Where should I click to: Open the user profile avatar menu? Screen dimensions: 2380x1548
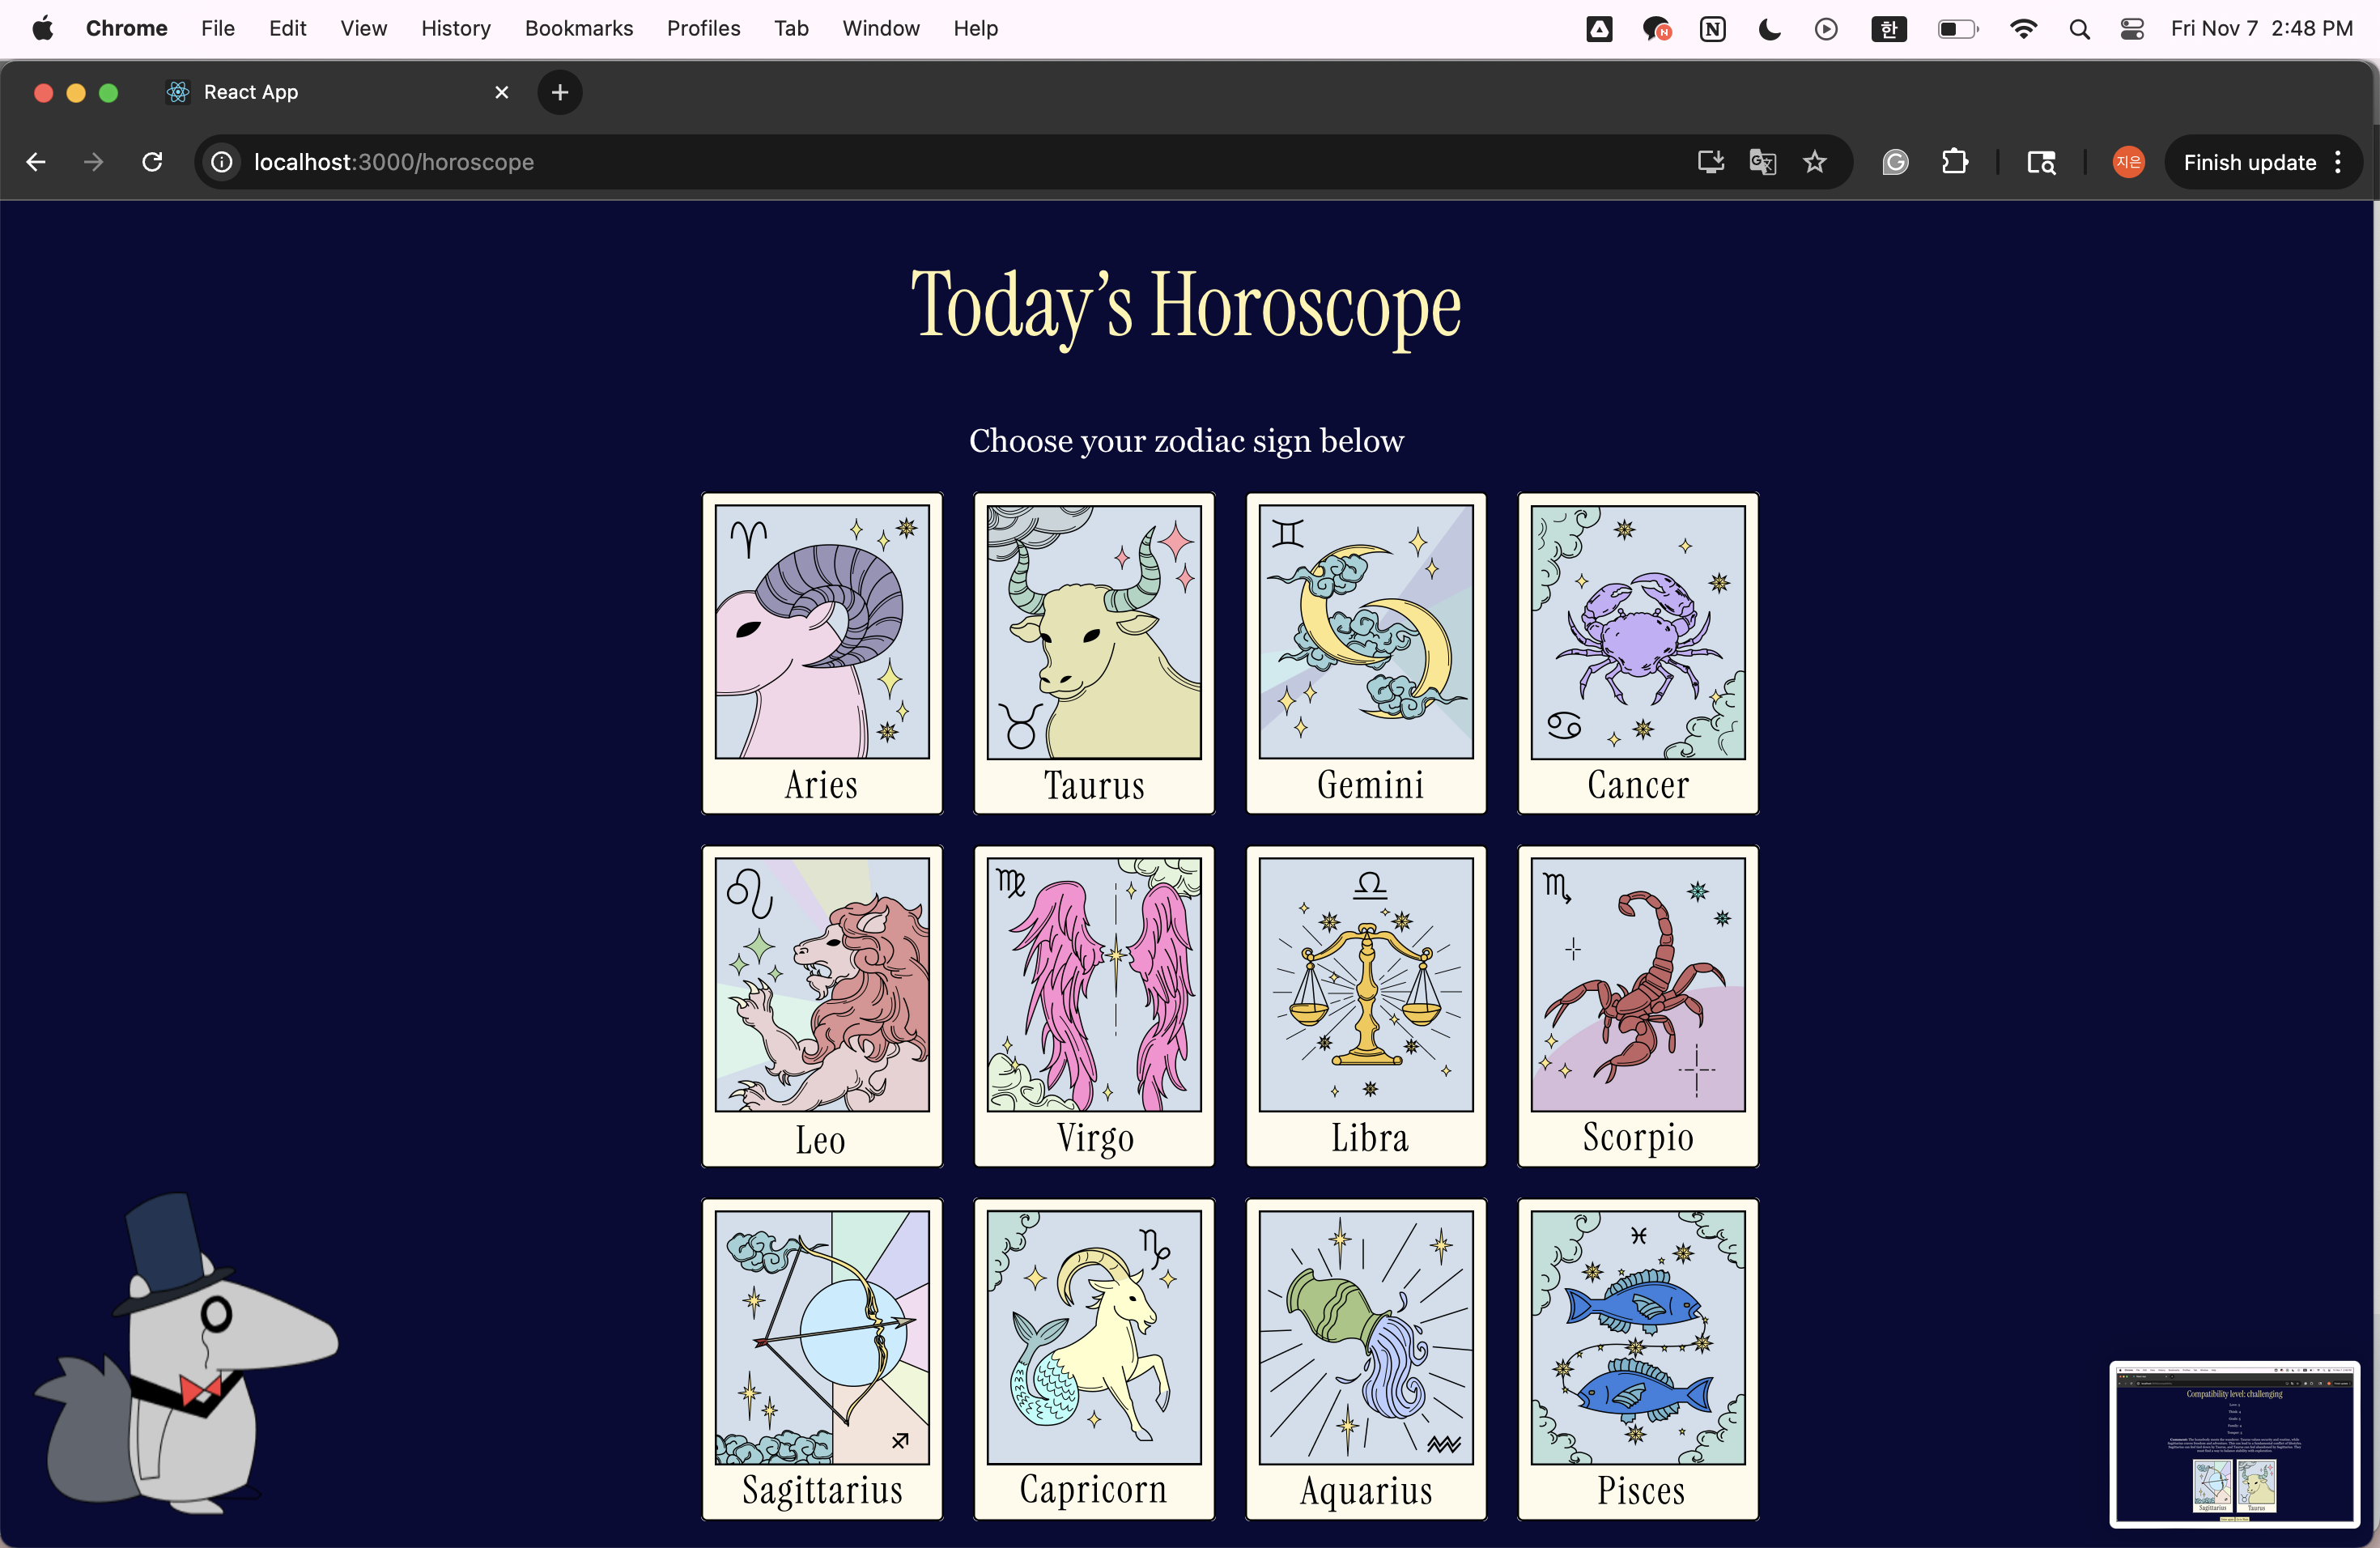pos(2128,162)
